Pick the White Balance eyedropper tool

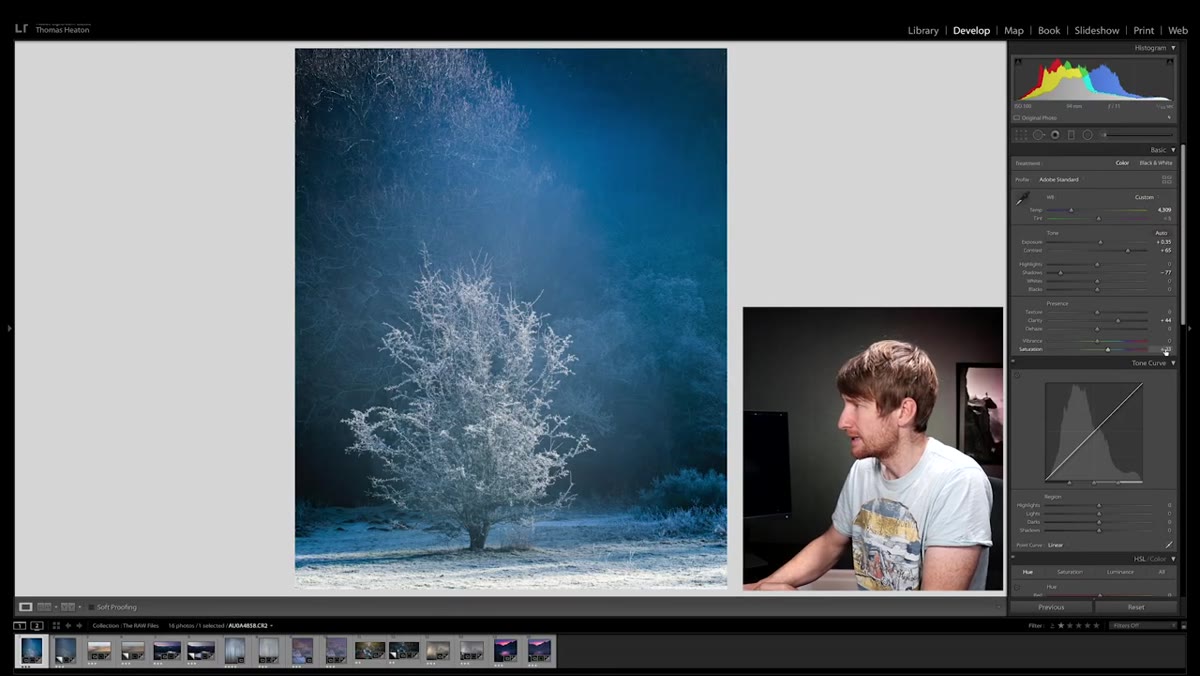coord(1023,199)
